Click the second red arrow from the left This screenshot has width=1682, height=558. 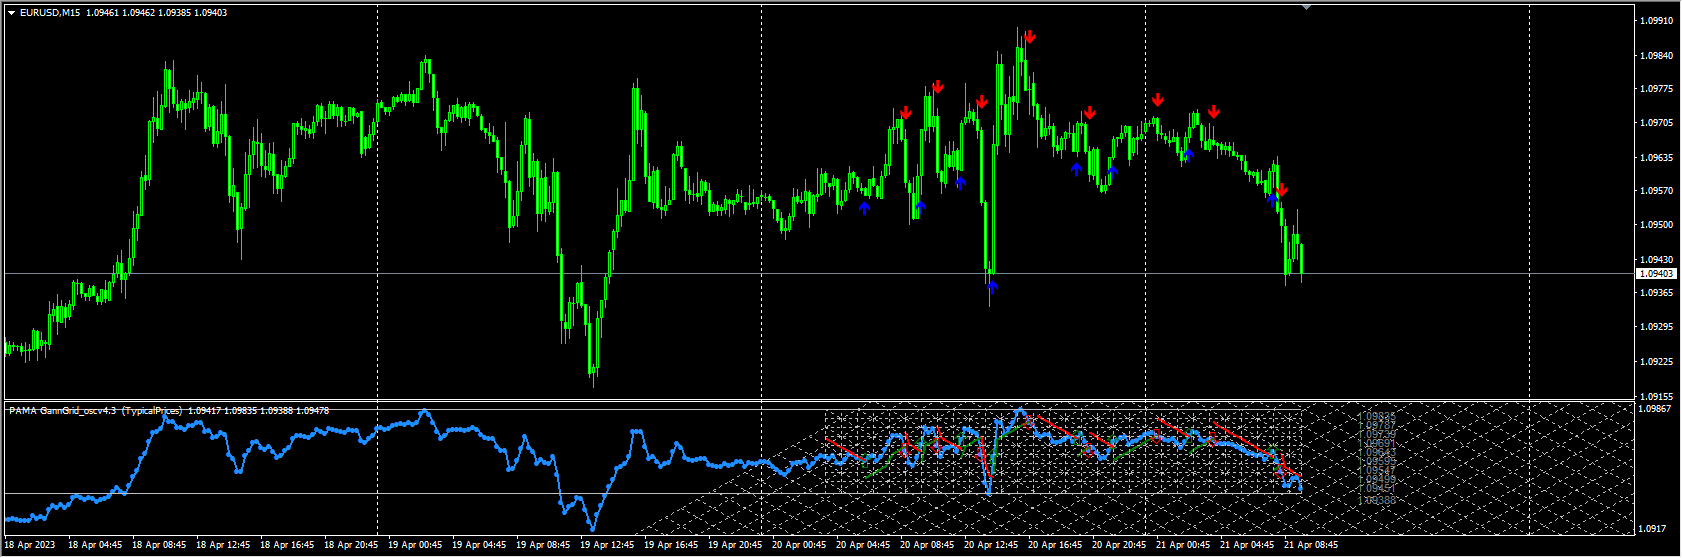pyautogui.click(x=938, y=87)
